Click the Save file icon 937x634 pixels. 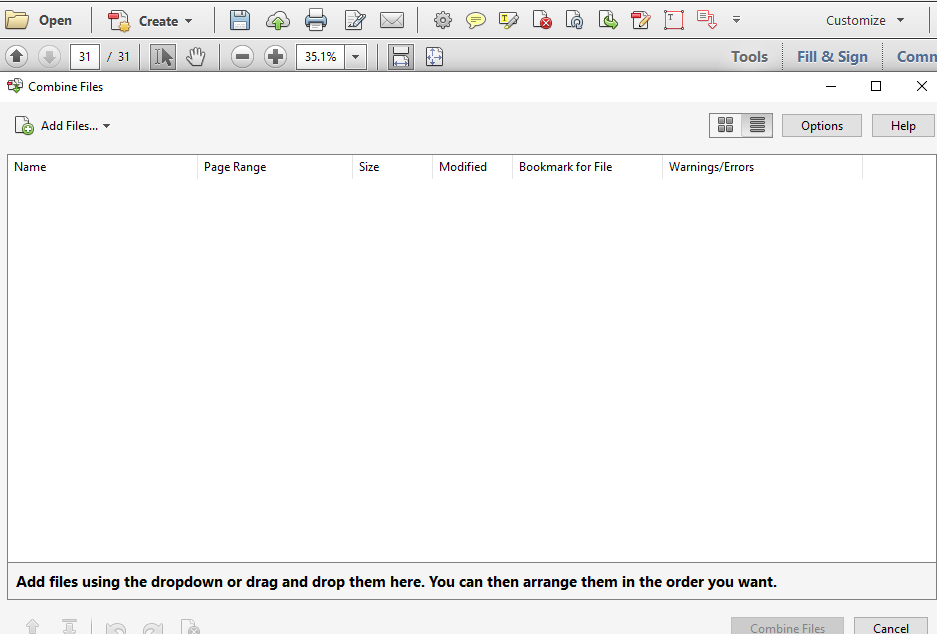[x=240, y=20]
